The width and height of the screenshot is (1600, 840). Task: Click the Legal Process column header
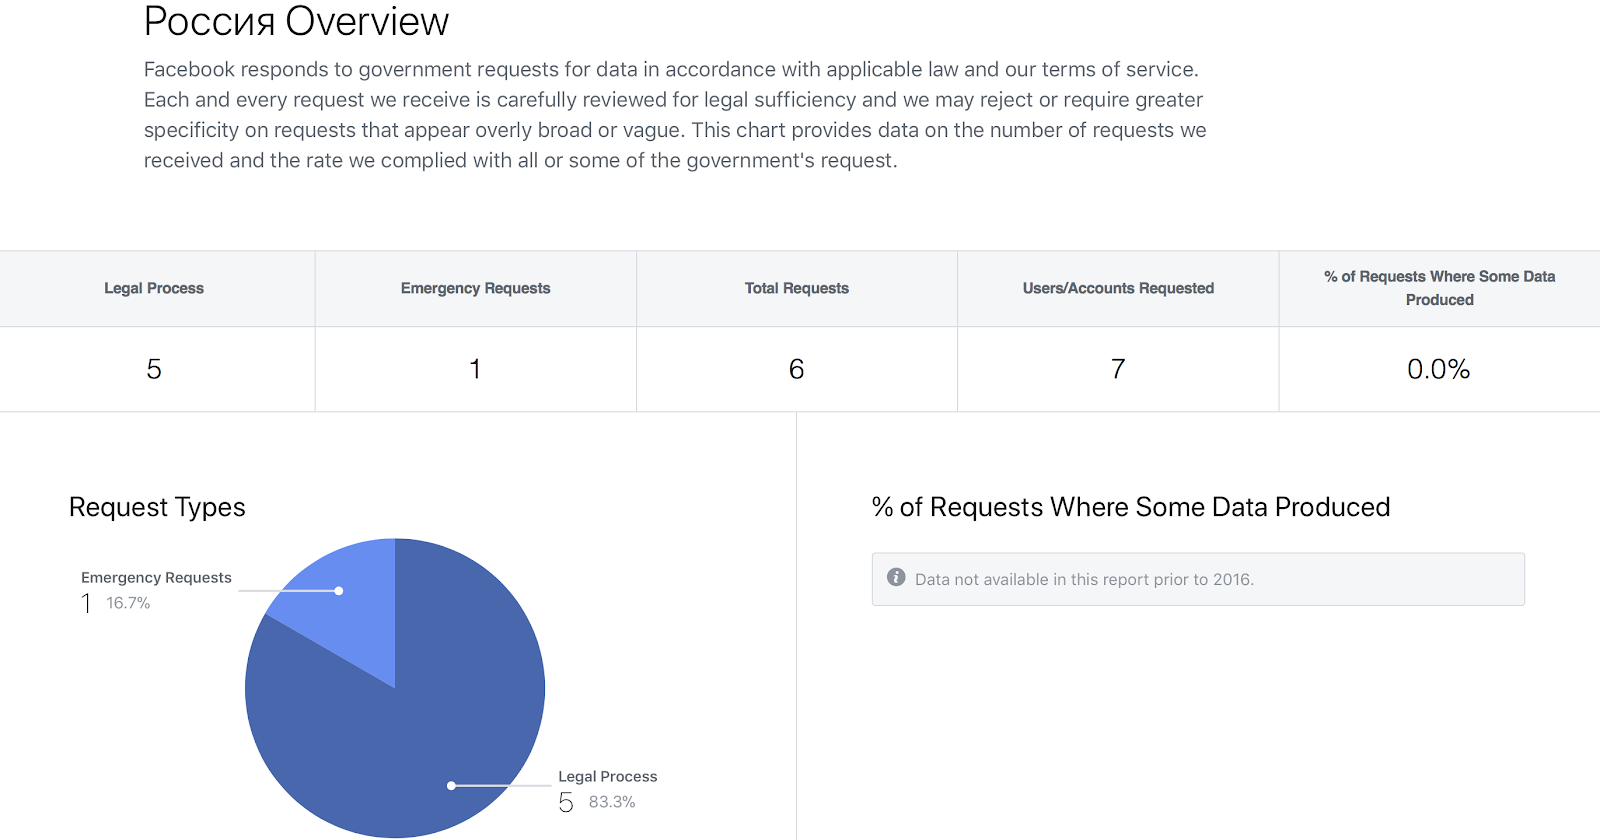154,288
